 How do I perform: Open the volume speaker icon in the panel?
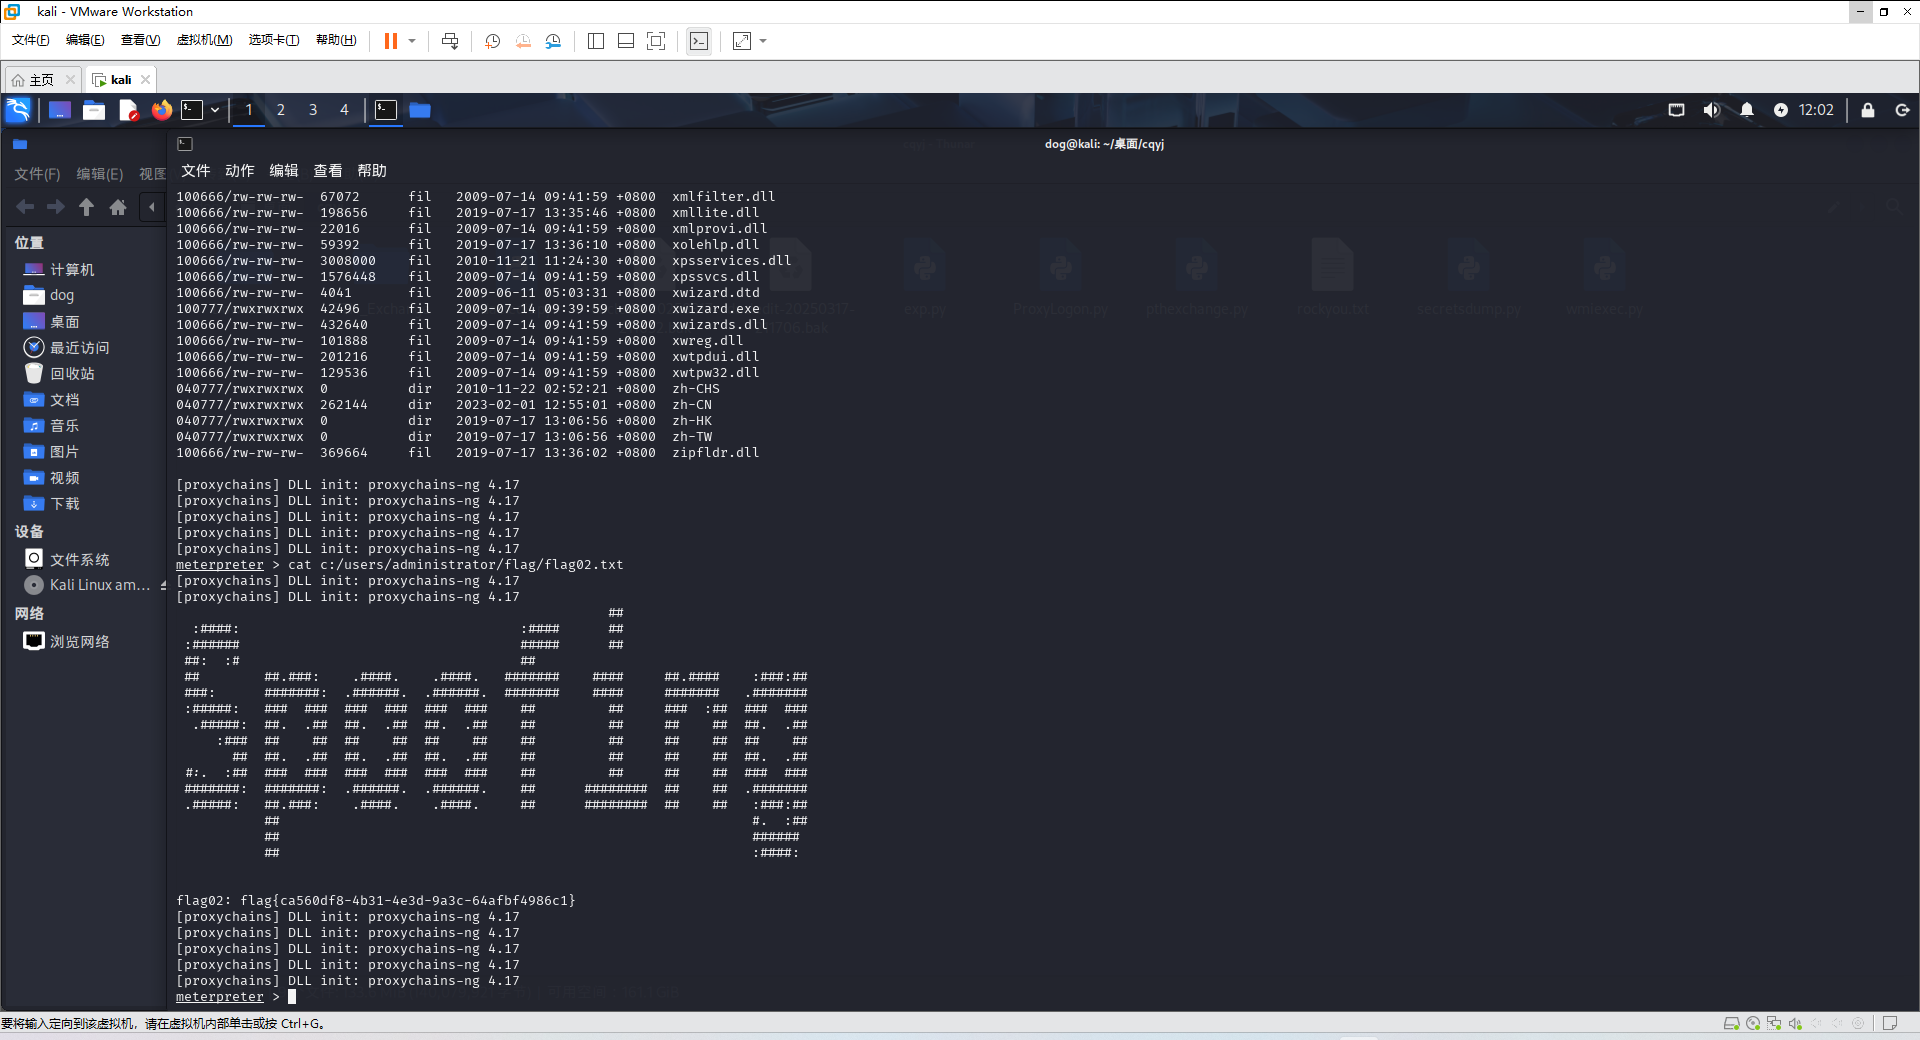[1711, 110]
